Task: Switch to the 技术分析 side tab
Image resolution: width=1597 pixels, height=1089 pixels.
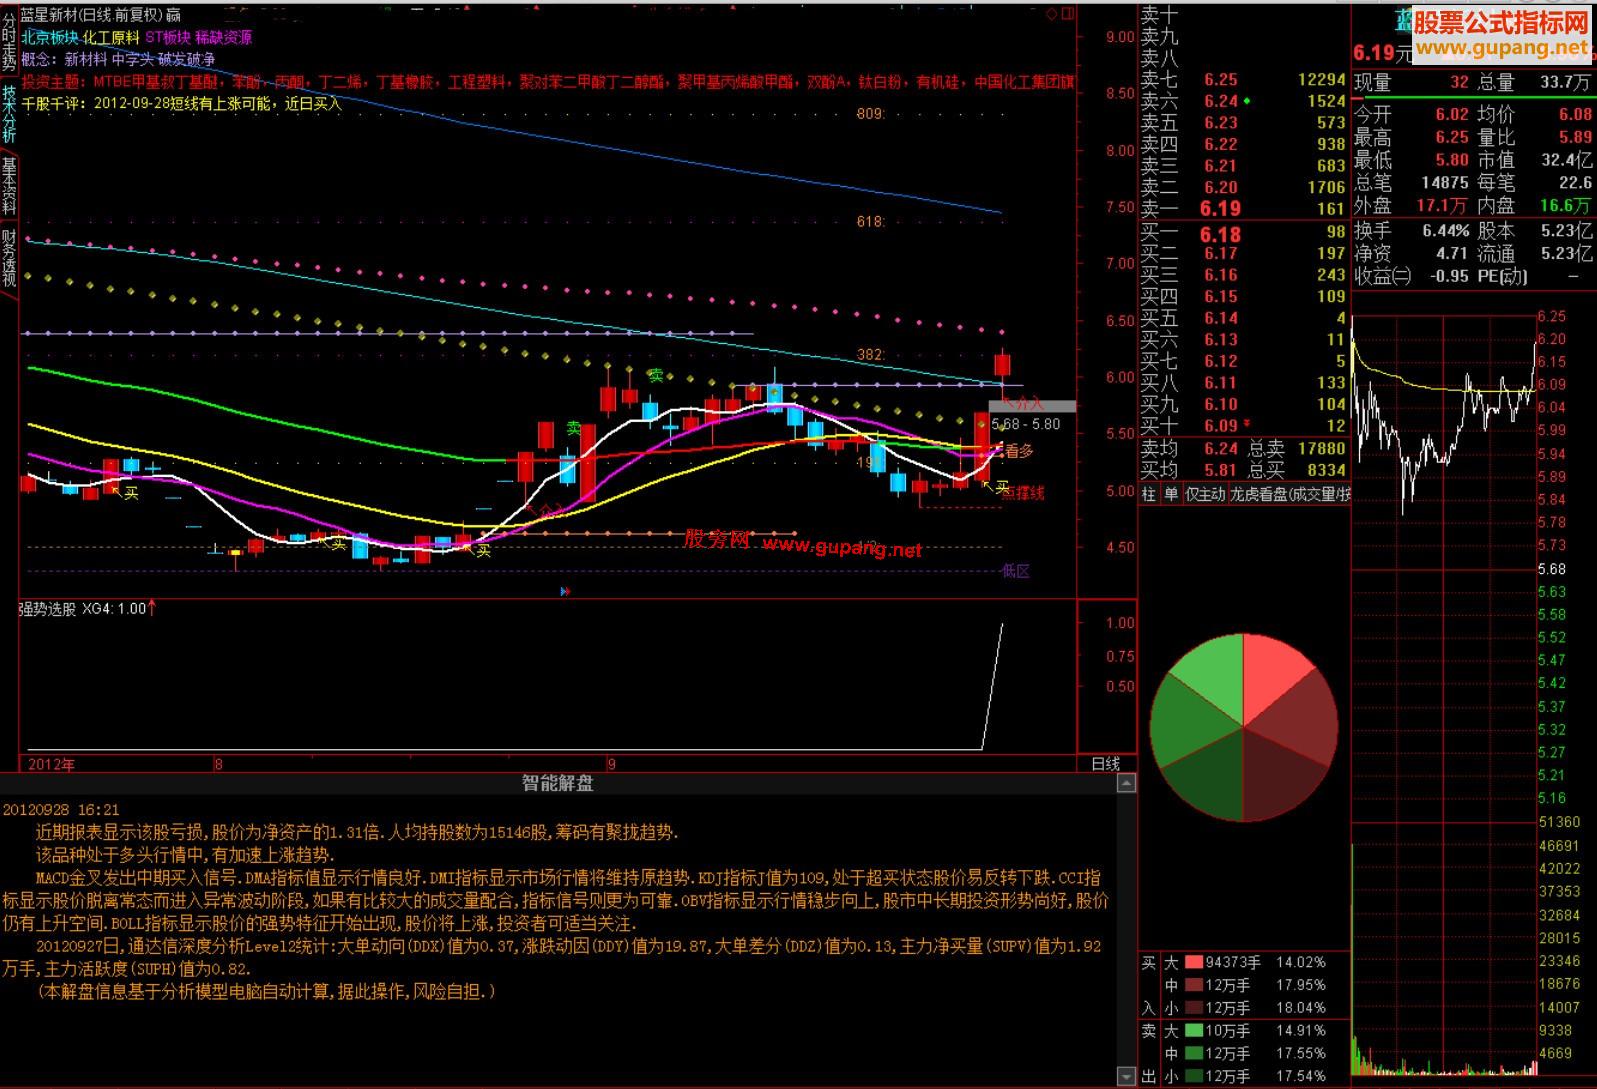Action: click(x=9, y=111)
